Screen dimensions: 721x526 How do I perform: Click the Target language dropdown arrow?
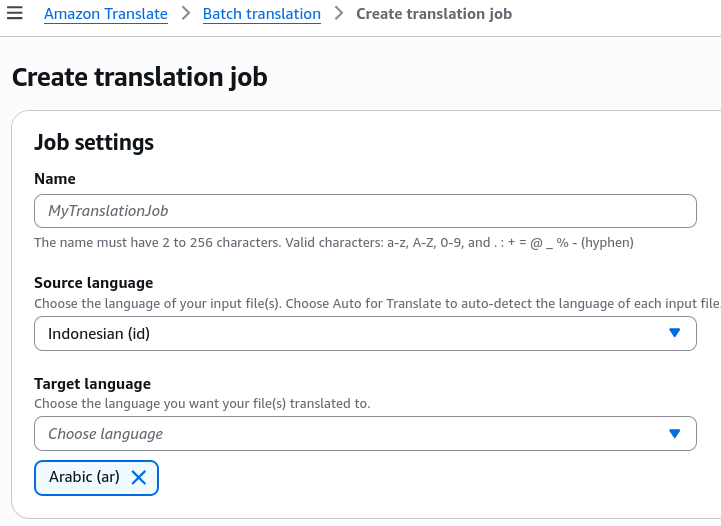(674, 434)
